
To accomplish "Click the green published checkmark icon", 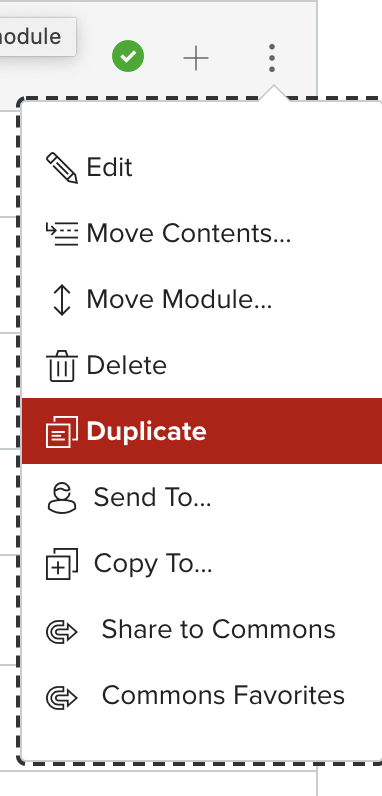I will [x=128, y=56].
